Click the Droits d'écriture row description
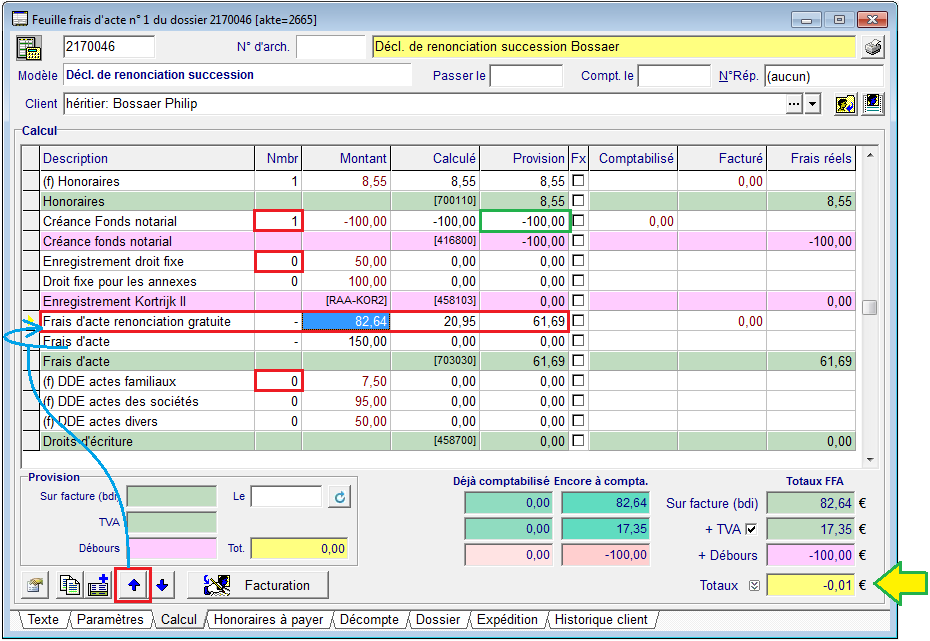This screenshot has width=930, height=641. coord(148,441)
